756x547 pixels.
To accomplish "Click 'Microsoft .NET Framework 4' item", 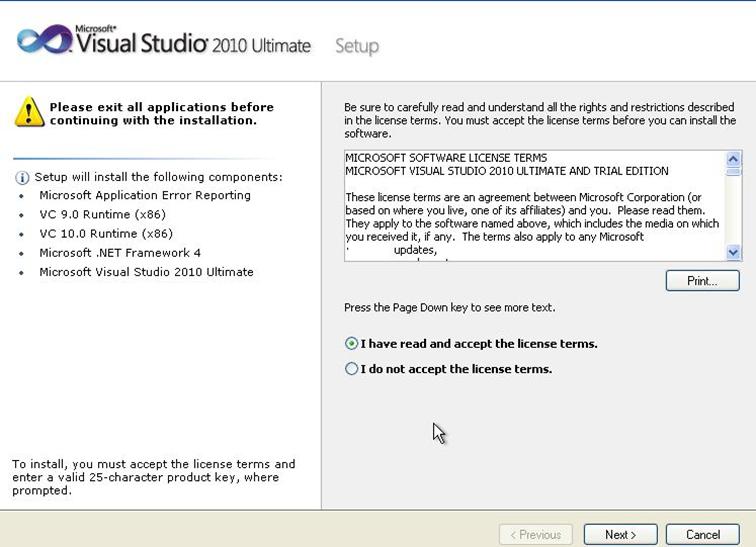I will (x=120, y=253).
